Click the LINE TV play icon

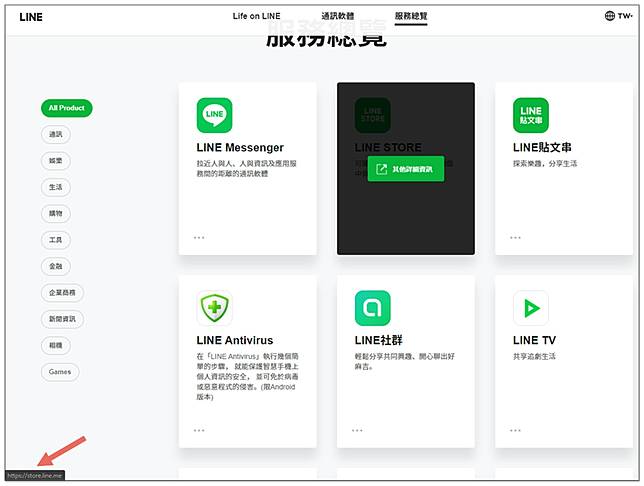click(x=531, y=308)
